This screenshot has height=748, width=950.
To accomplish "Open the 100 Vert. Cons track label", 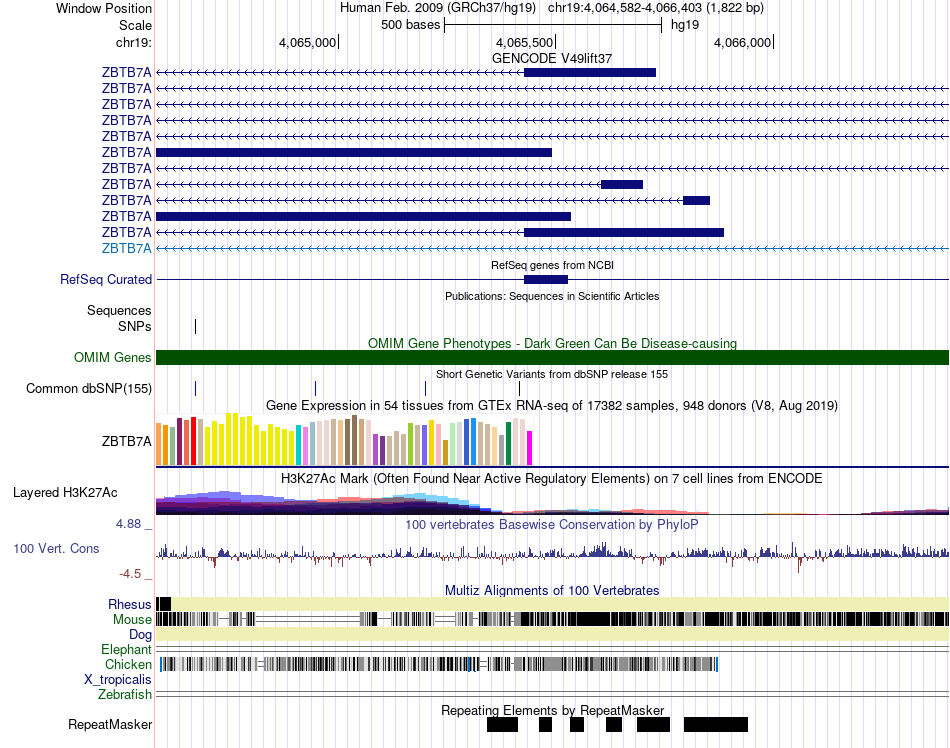I will (56, 548).
